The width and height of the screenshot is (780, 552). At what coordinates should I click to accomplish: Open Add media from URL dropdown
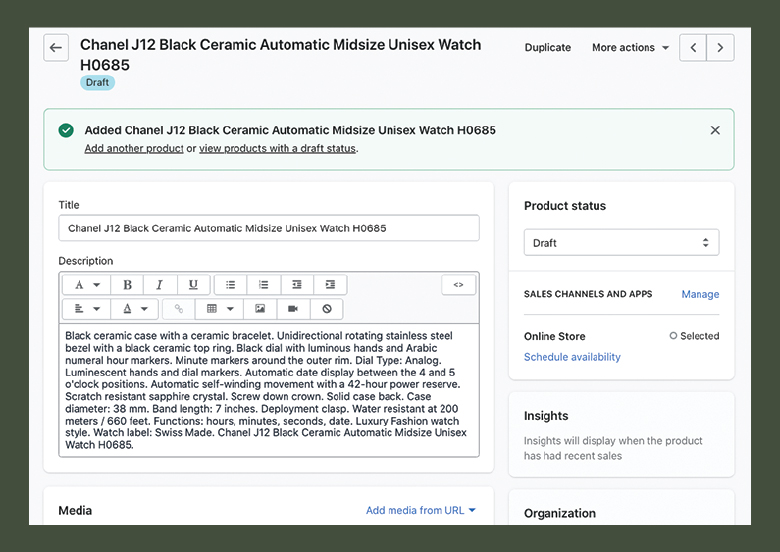pyautogui.click(x=421, y=510)
